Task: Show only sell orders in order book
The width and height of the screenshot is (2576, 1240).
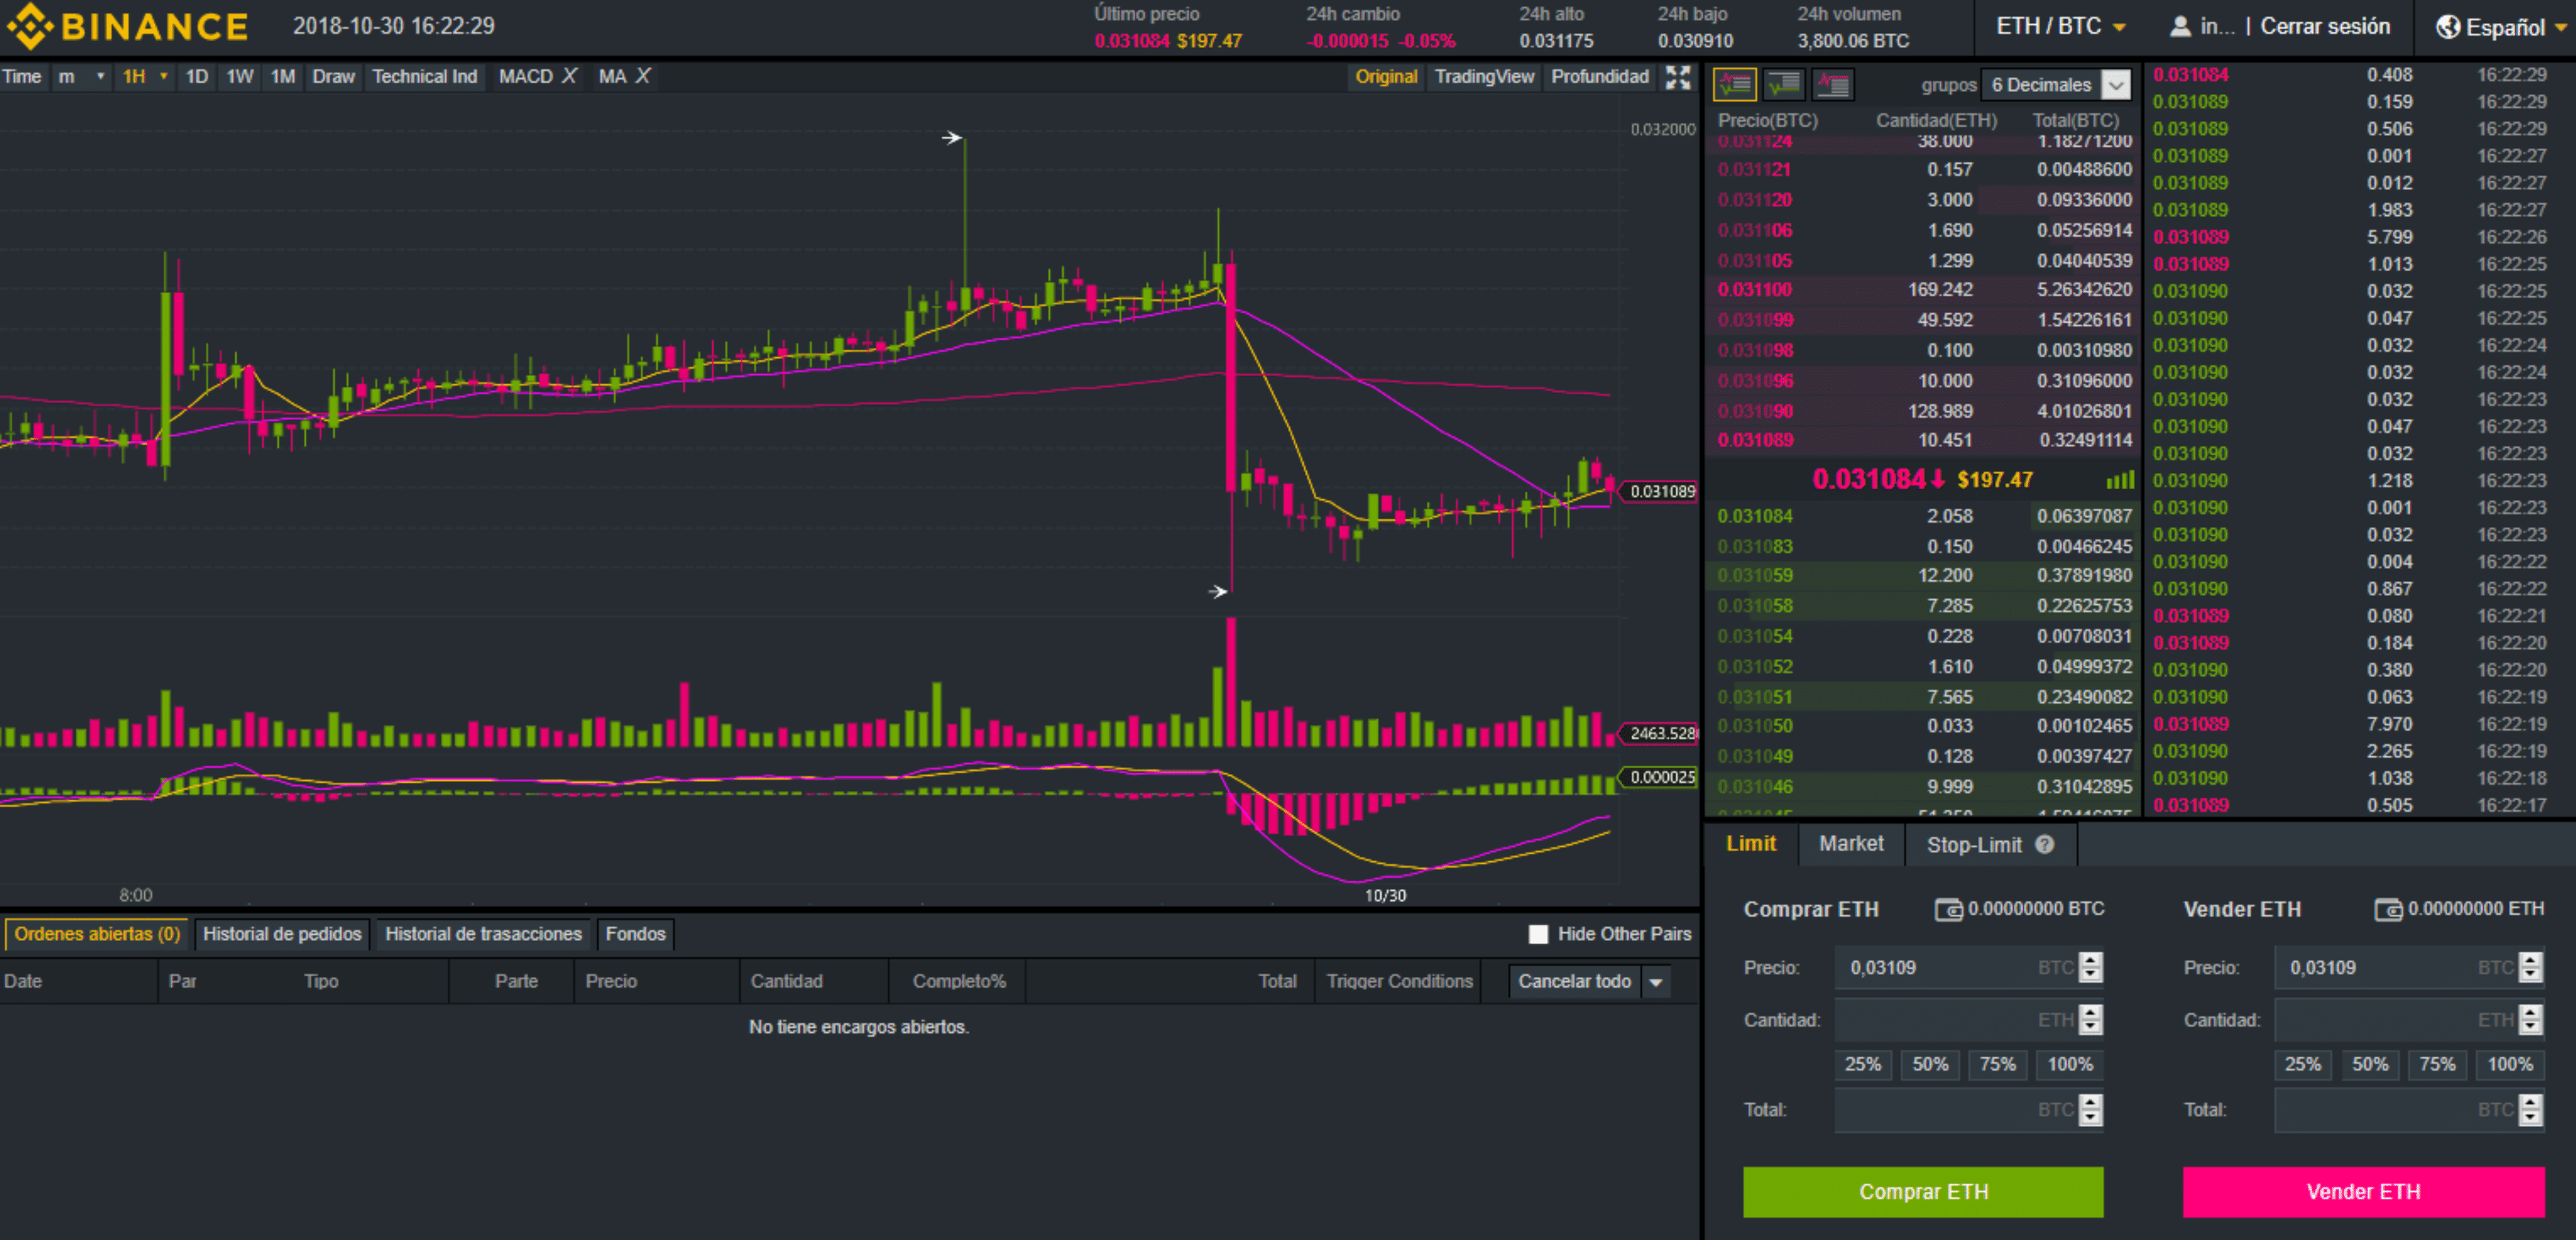Action: (1832, 85)
